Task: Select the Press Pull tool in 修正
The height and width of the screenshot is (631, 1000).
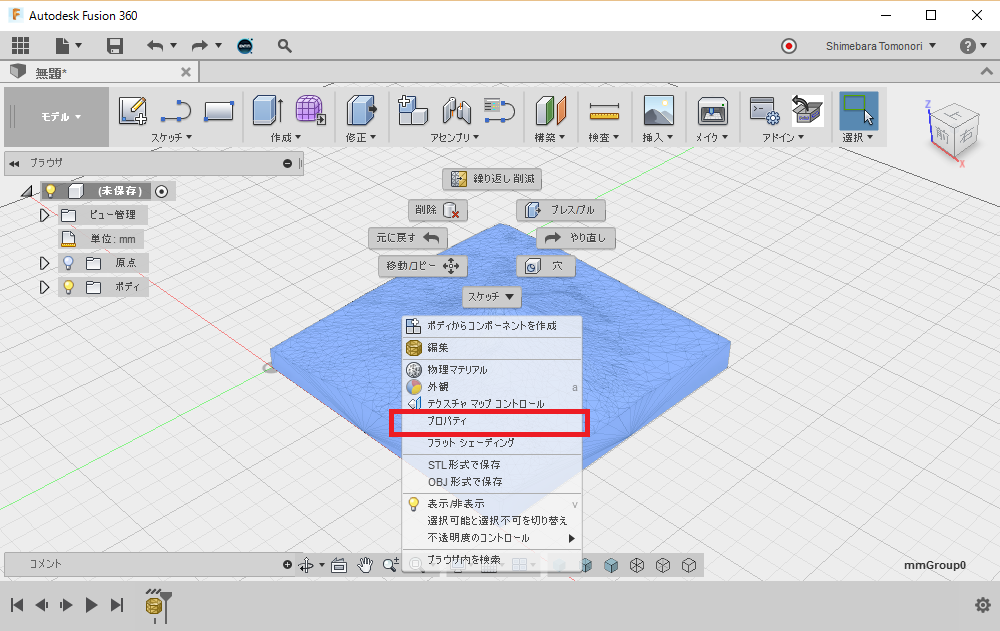Action: pos(361,110)
